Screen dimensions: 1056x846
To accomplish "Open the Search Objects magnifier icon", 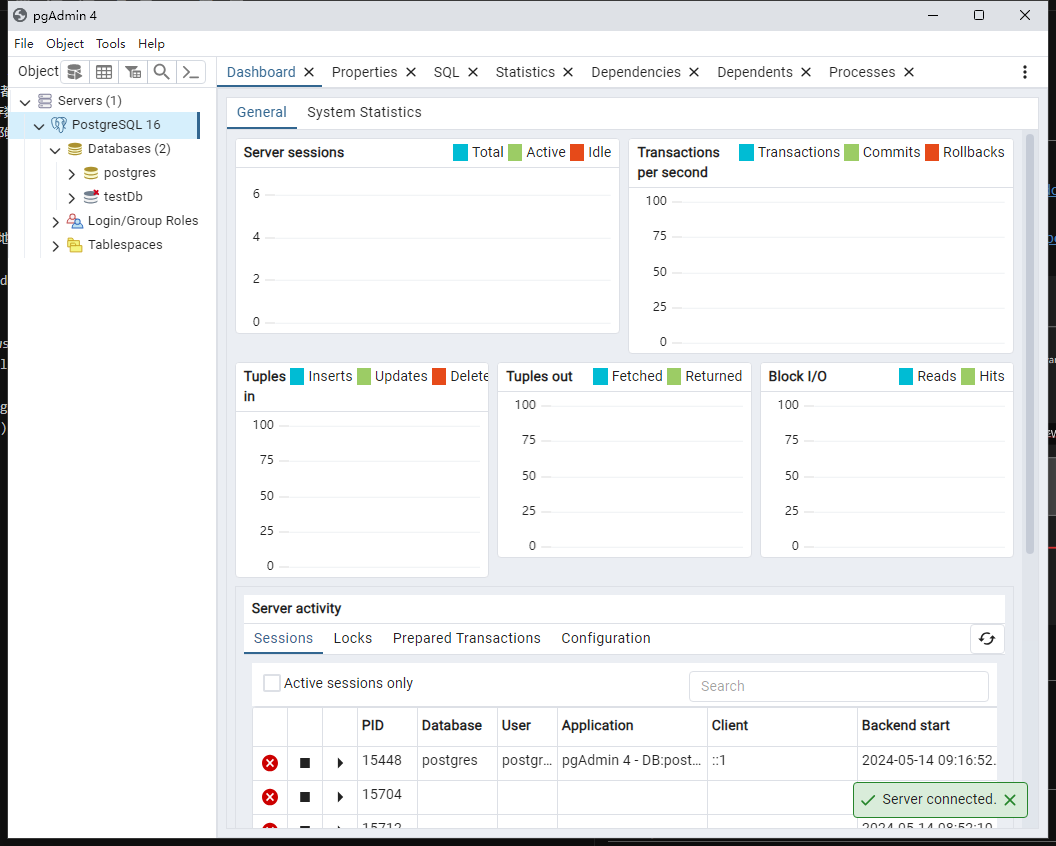I will [x=162, y=71].
